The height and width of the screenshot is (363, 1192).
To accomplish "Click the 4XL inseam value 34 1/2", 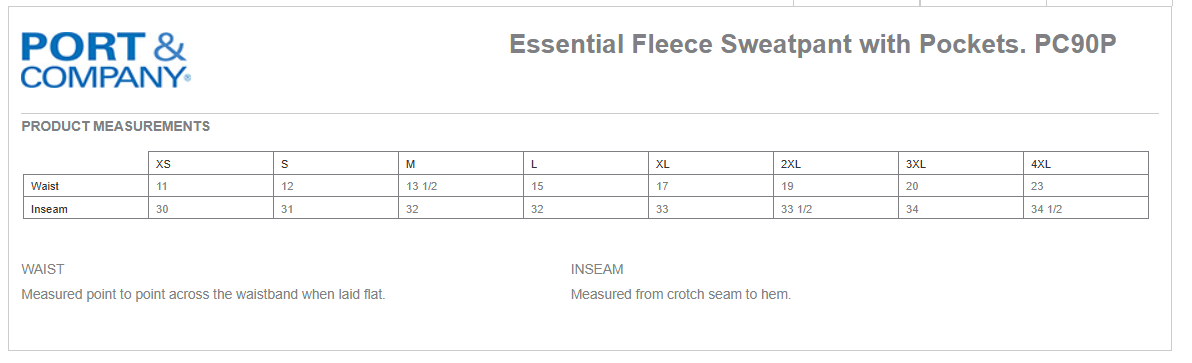I will pyautogui.click(x=1046, y=210).
